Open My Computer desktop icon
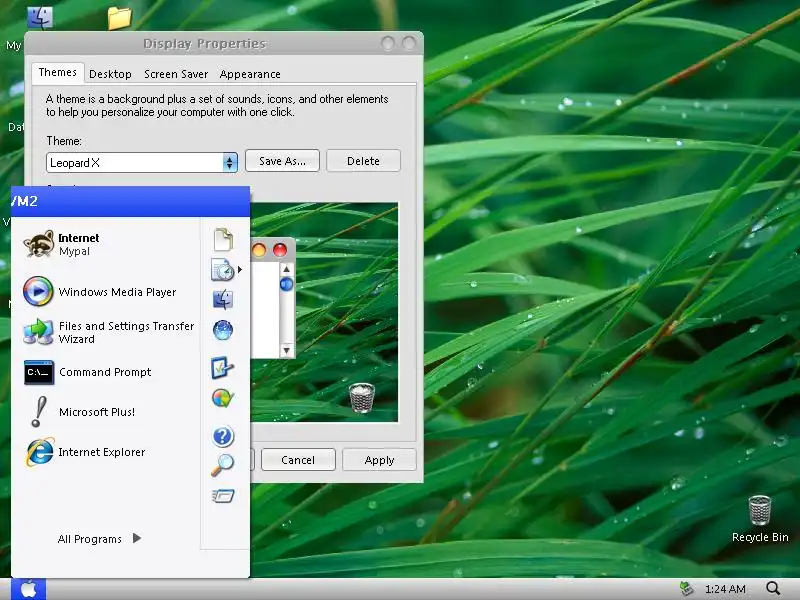The width and height of the screenshot is (800, 600). [x=39, y=17]
